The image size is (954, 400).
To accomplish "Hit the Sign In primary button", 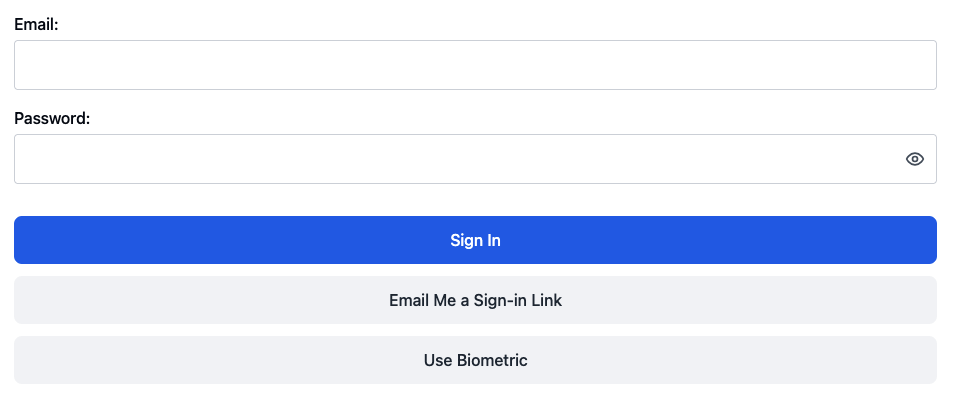I will (475, 240).
